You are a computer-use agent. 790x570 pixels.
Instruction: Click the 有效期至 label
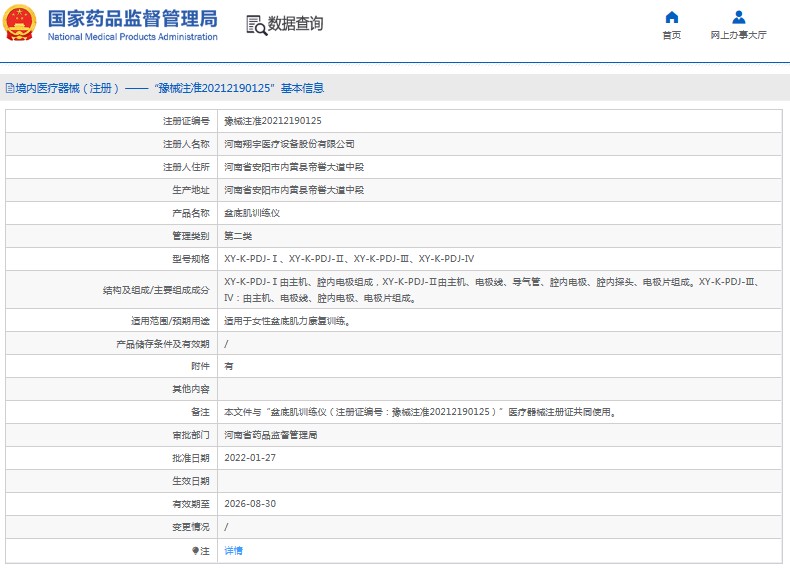coord(190,504)
